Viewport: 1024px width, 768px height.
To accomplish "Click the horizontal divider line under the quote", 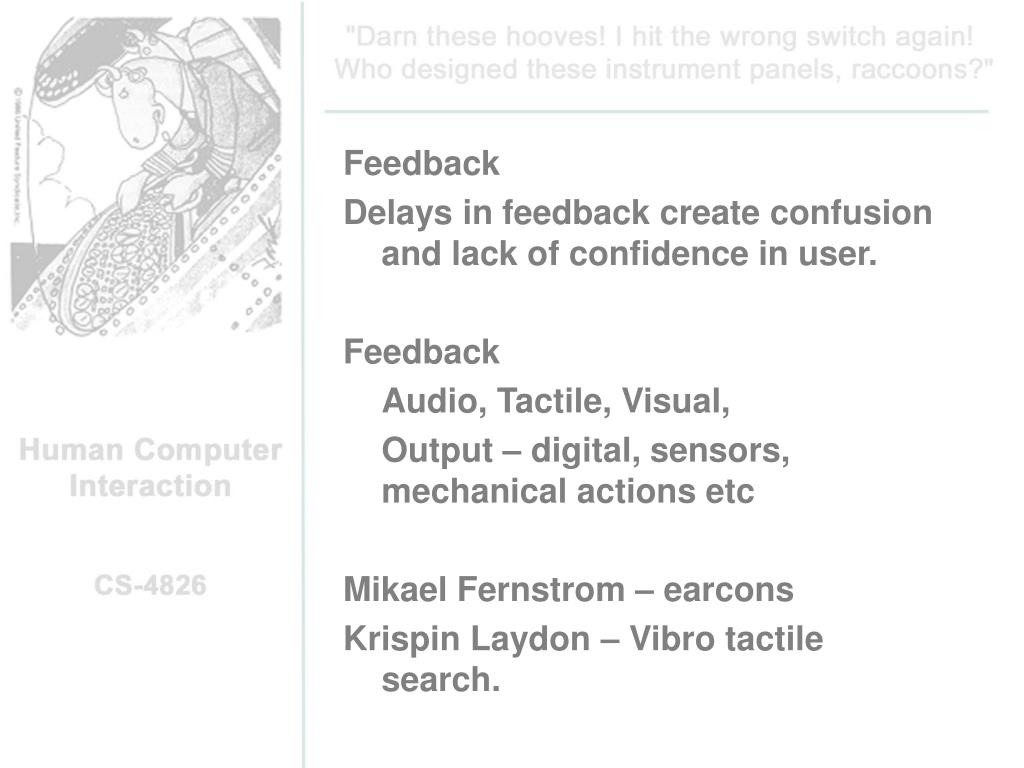I will coord(657,112).
